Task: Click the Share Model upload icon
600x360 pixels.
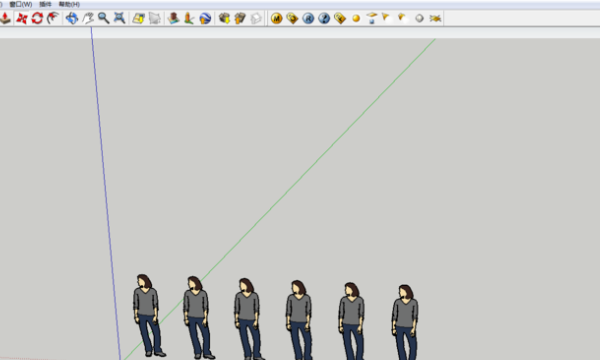Action: [x=240, y=18]
